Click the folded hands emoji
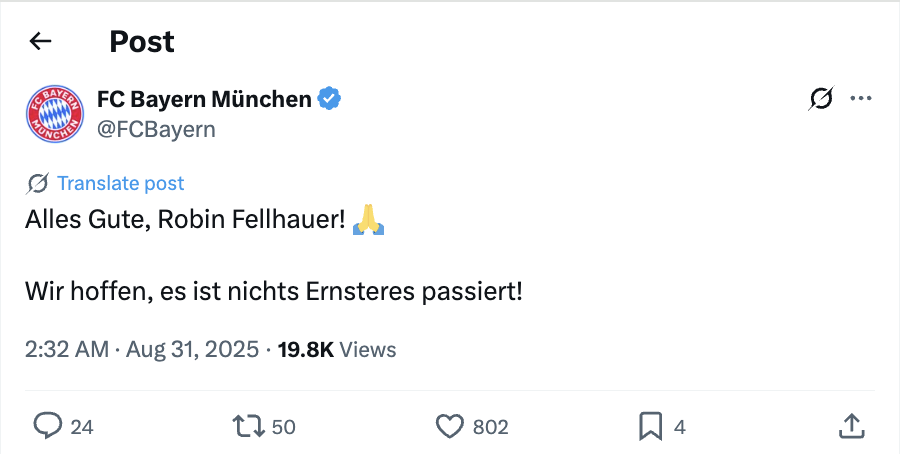Viewport: 900px width, 454px height. pyautogui.click(x=368, y=220)
